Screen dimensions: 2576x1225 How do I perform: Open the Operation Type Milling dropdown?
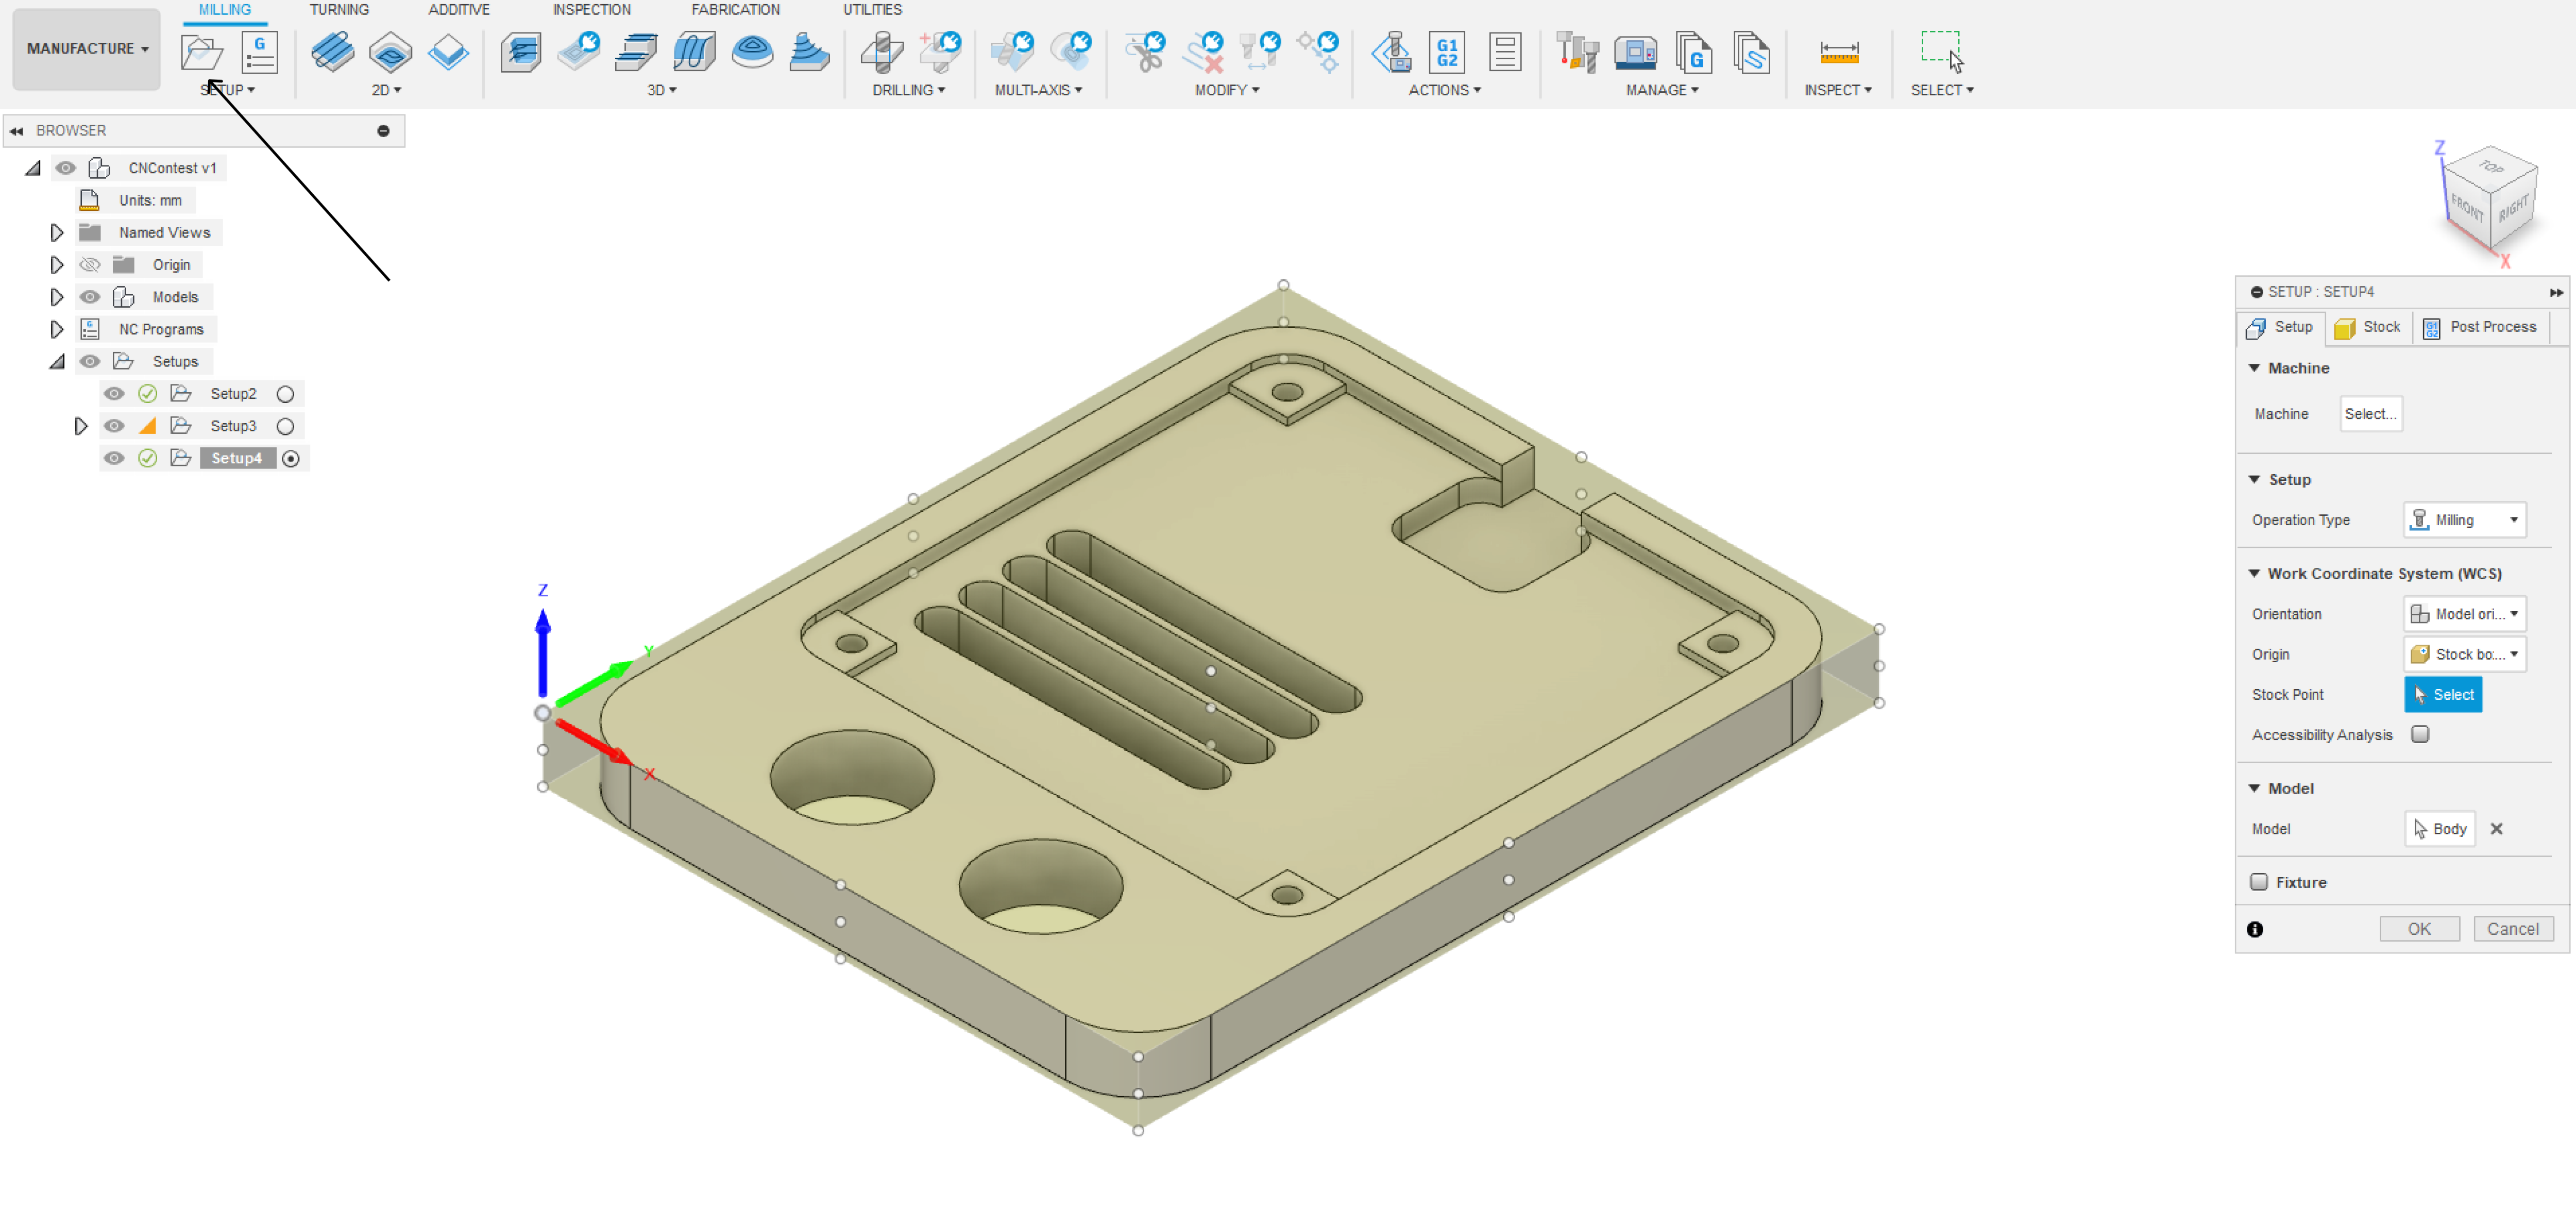2465,520
